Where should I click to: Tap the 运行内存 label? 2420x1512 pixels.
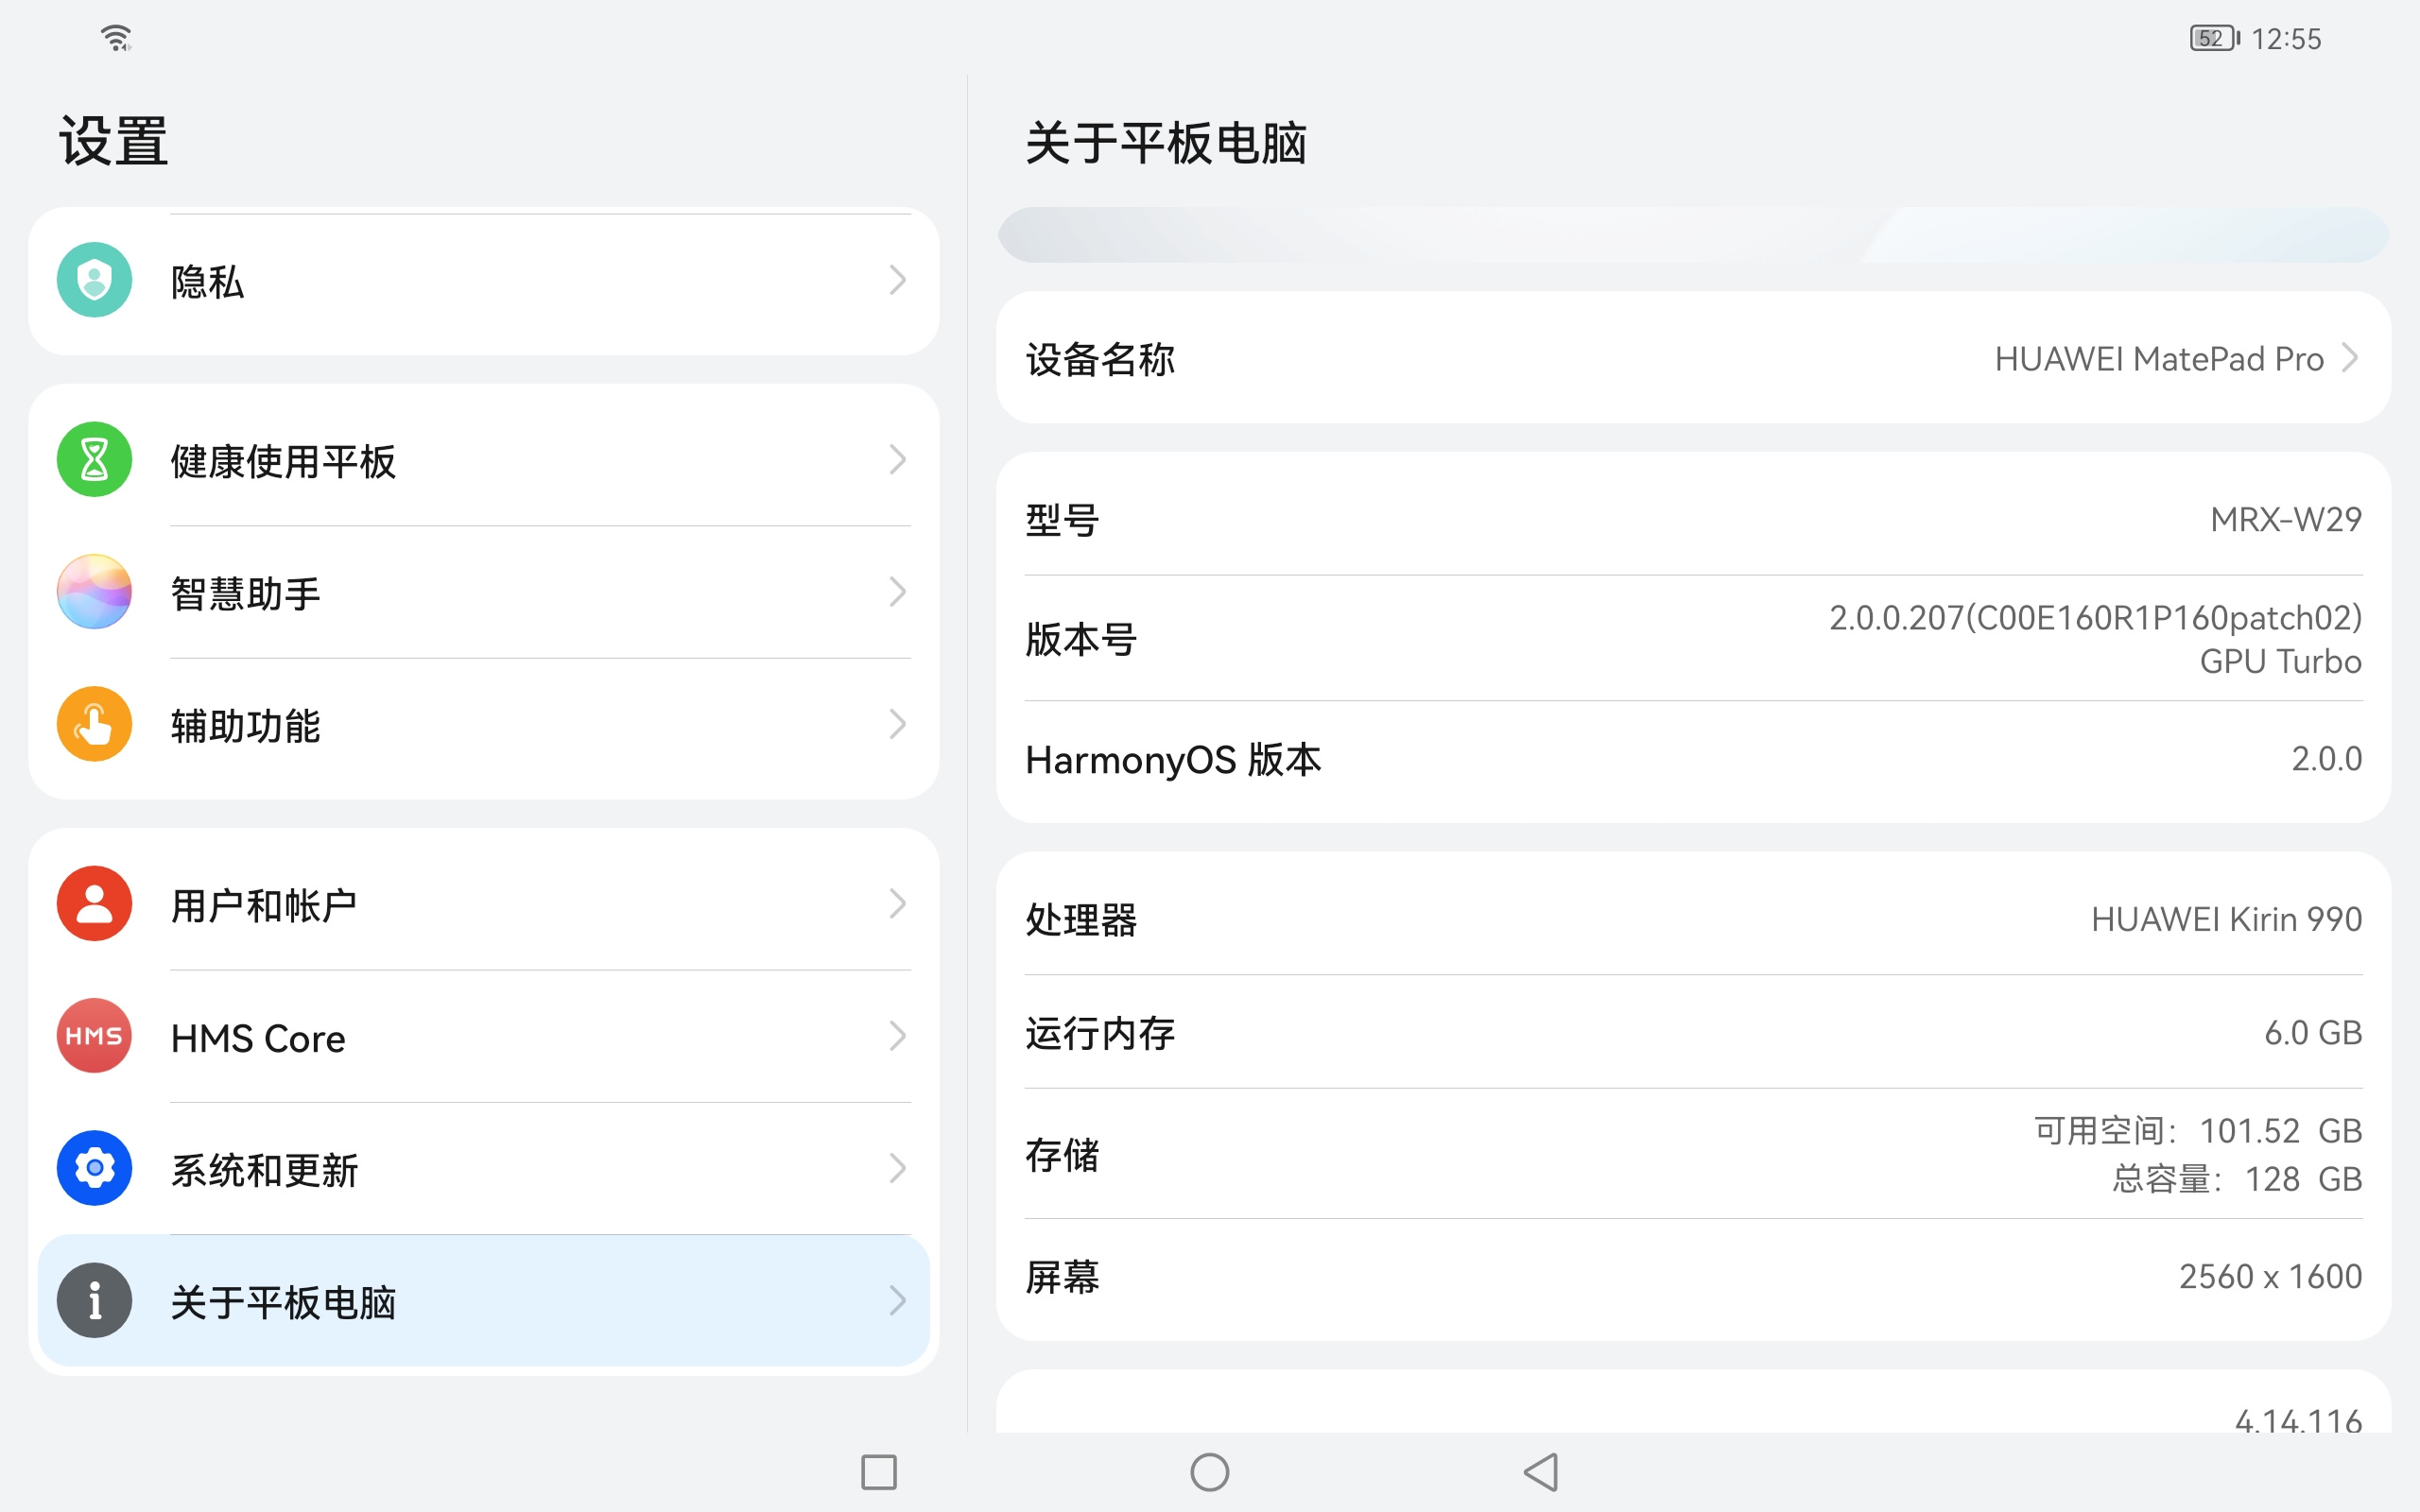pyautogui.click(x=1100, y=1033)
